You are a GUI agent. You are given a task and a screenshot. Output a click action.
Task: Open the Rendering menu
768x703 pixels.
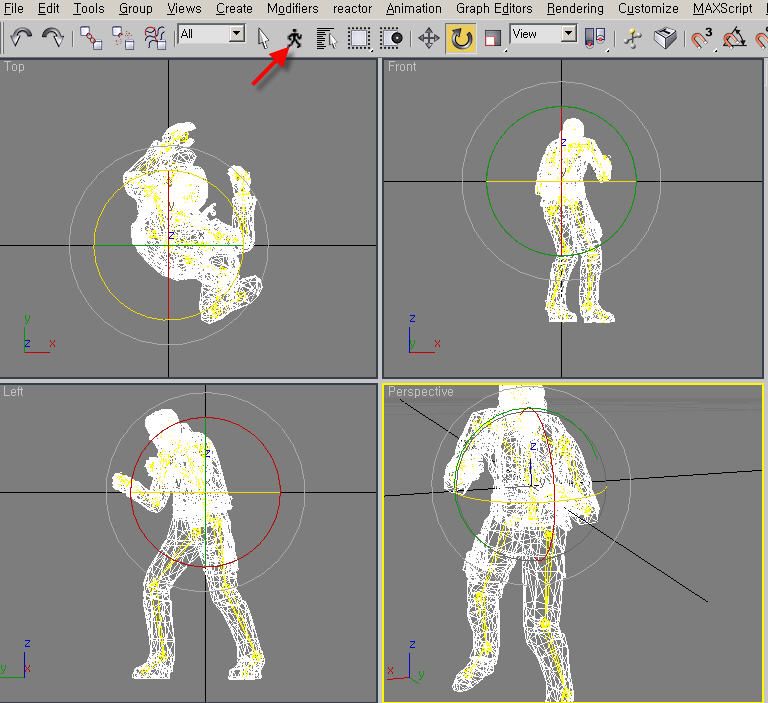click(575, 8)
